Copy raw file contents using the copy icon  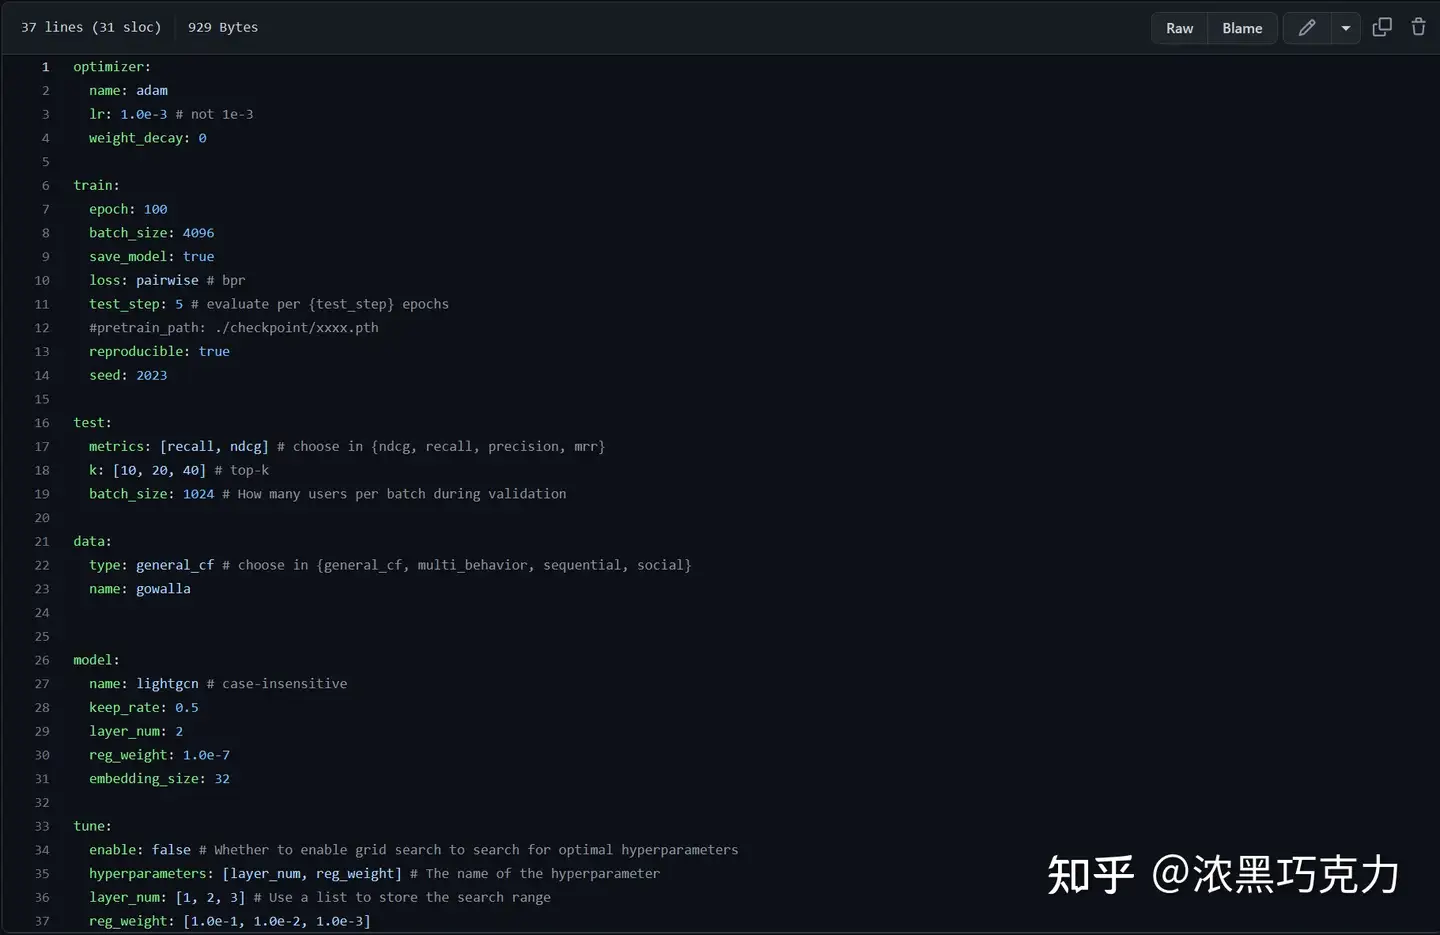(x=1382, y=28)
